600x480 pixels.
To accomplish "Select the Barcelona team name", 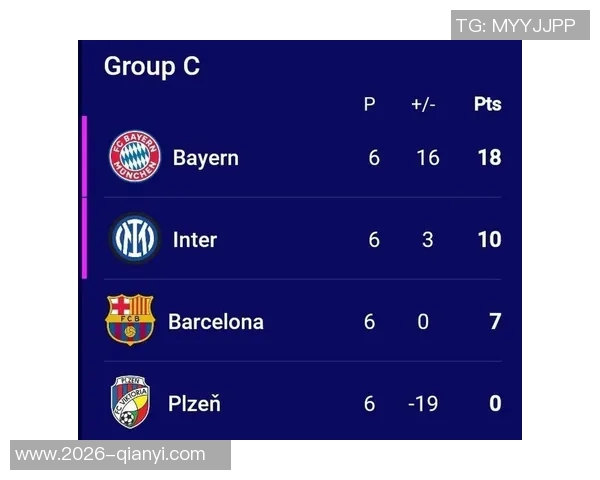I will tap(216, 322).
